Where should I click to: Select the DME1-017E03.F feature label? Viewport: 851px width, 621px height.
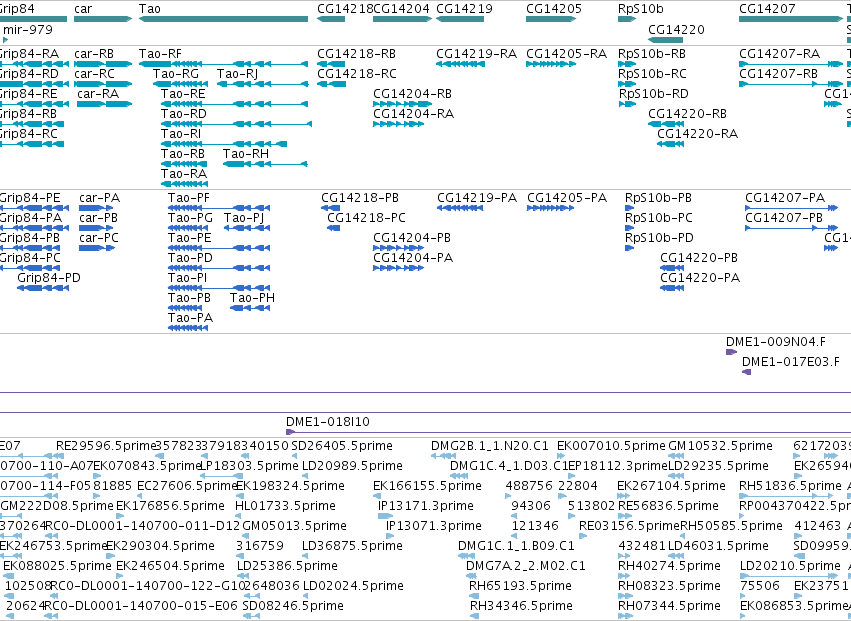tap(791, 362)
